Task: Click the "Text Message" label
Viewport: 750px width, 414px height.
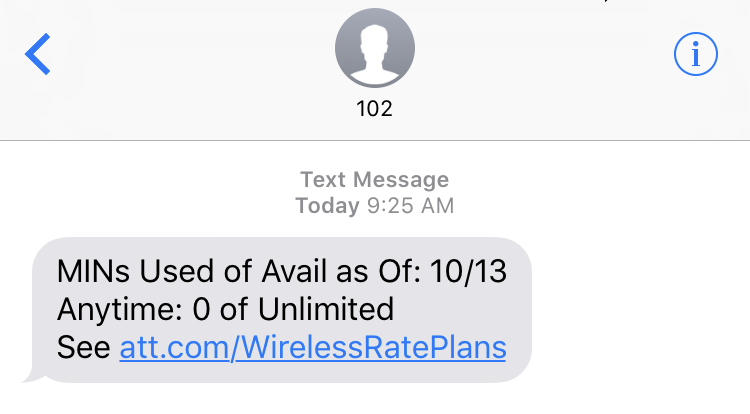Action: [375, 181]
